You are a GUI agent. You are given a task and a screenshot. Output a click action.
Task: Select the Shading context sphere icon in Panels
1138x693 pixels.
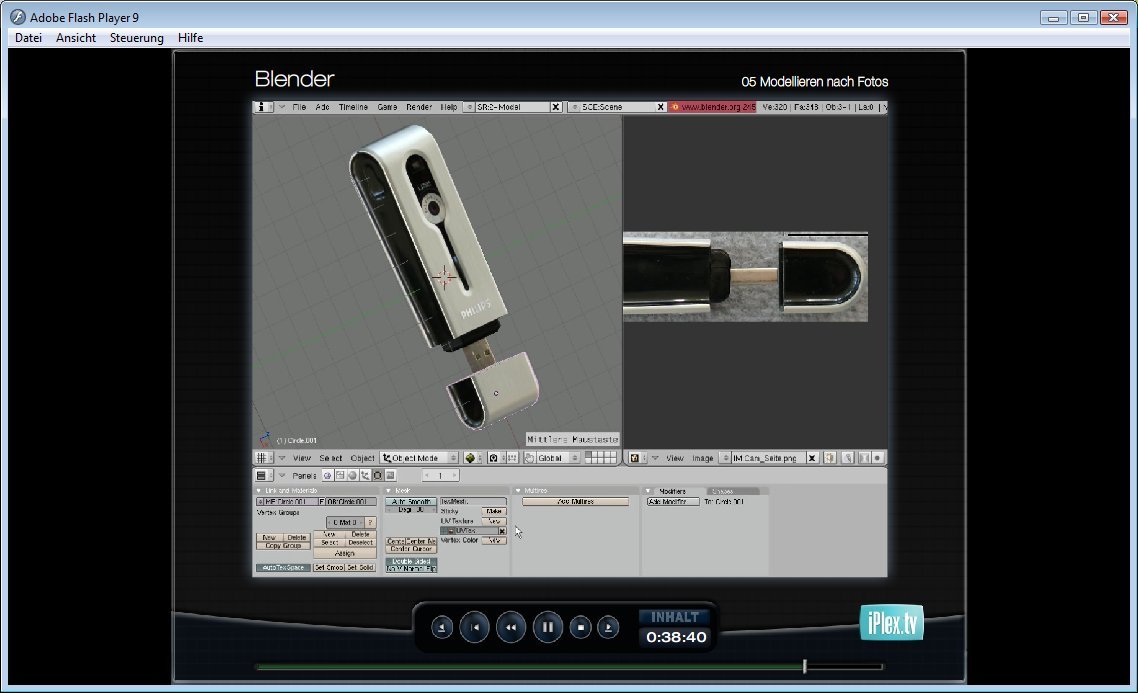(x=352, y=475)
